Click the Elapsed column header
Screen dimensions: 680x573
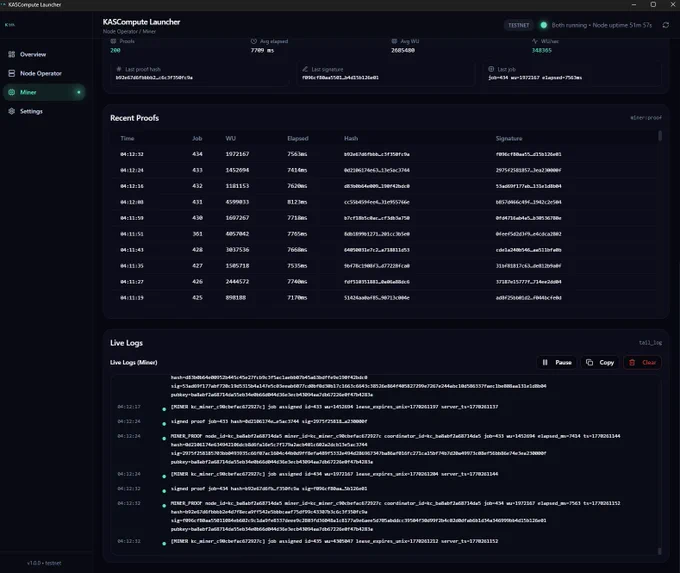tap(298, 138)
